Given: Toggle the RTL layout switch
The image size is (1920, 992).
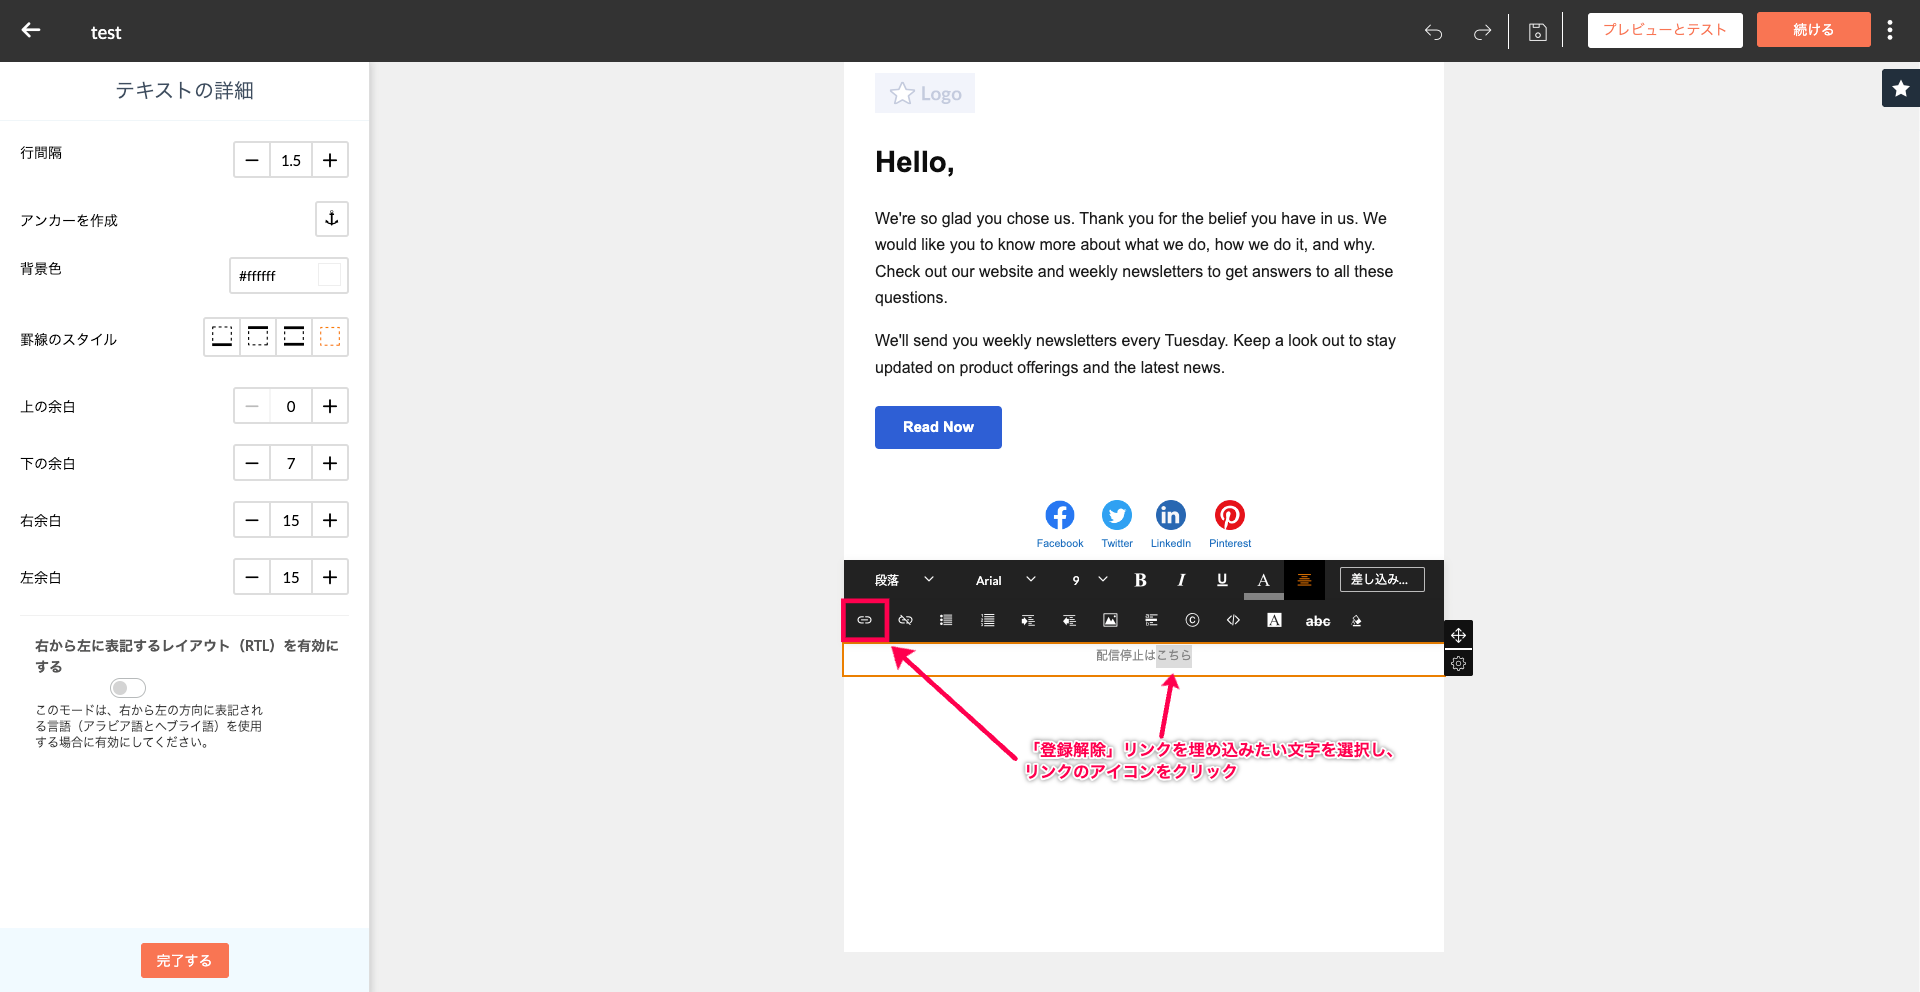Looking at the screenshot, I should (128, 688).
